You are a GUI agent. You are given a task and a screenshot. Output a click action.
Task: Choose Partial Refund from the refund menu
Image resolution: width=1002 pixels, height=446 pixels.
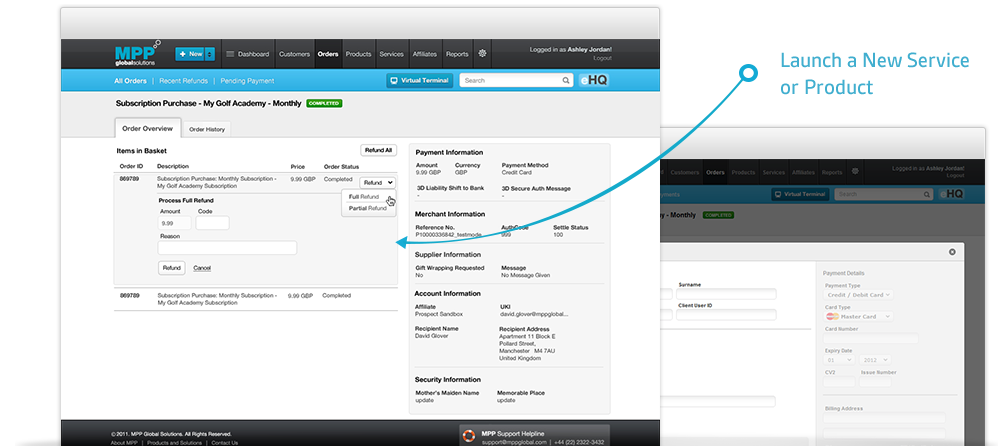(x=367, y=208)
